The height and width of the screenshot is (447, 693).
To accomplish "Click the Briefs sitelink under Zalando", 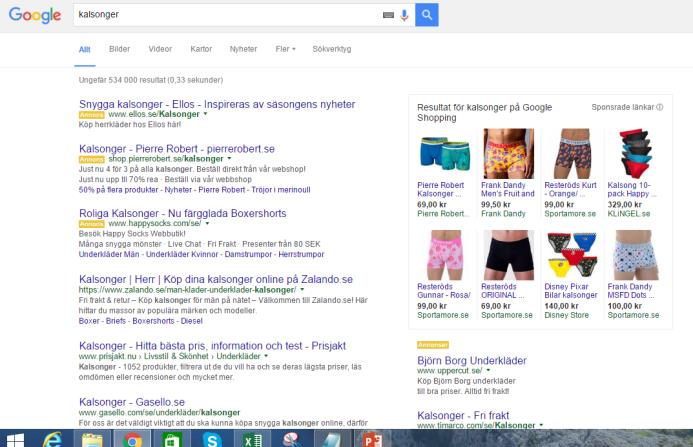I will pyautogui.click(x=116, y=321).
